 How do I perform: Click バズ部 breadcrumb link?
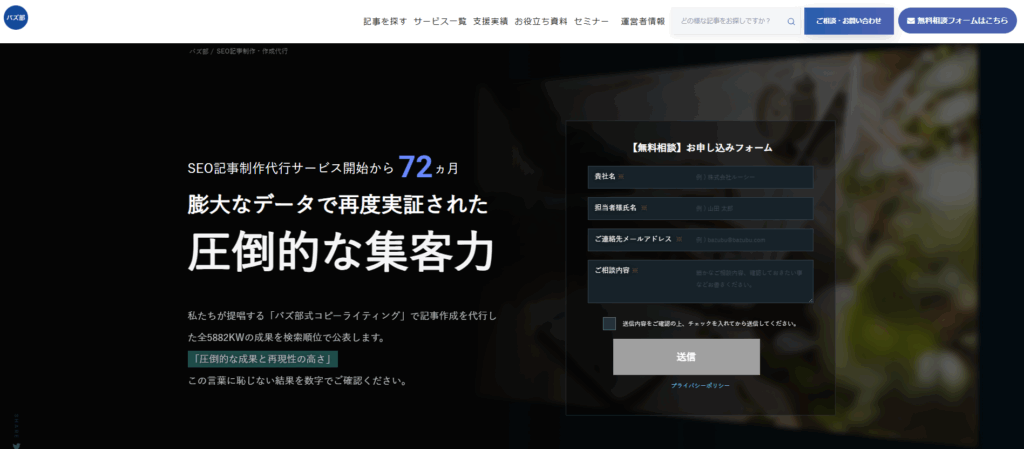click(199, 51)
